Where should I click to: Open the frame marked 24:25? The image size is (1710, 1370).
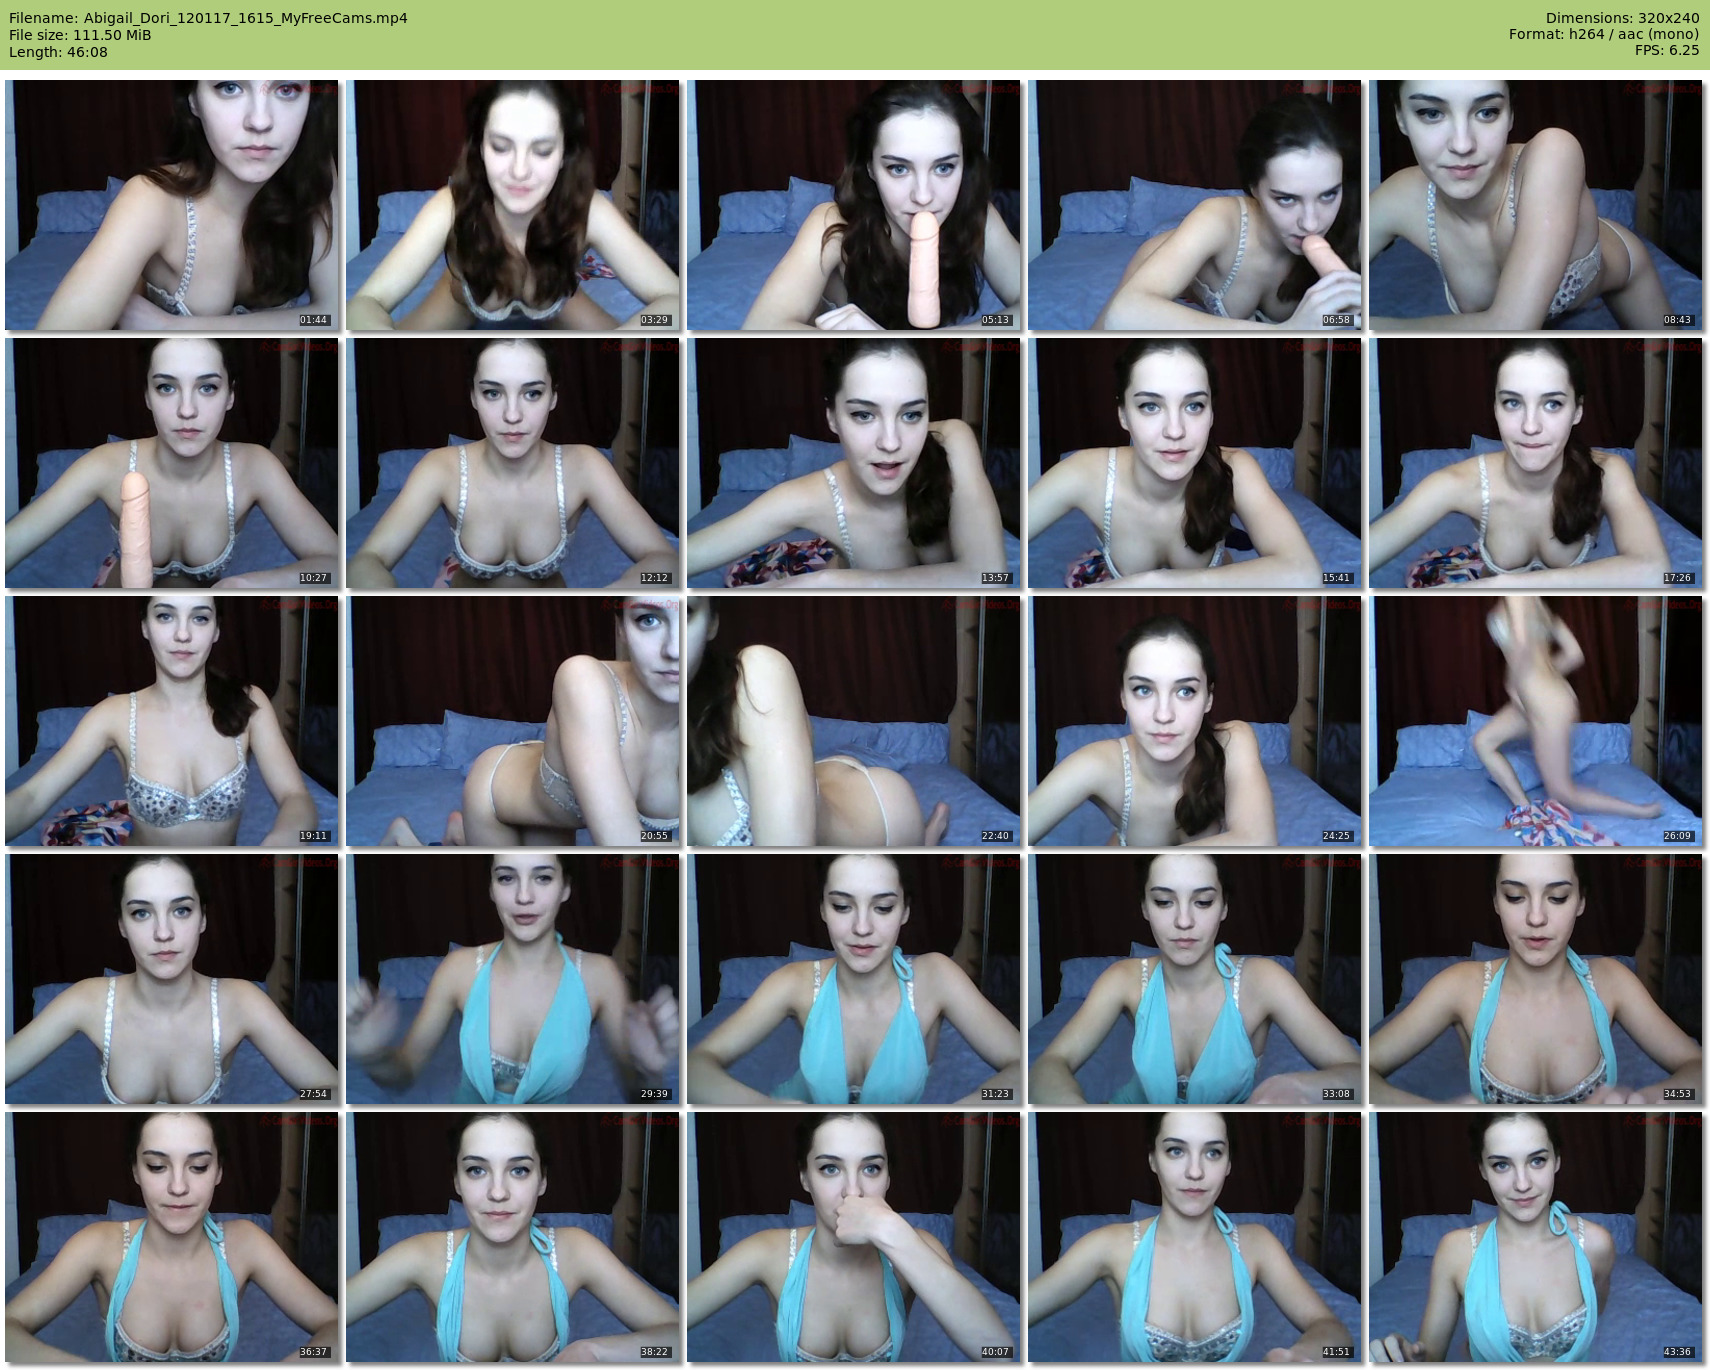(x=1194, y=721)
